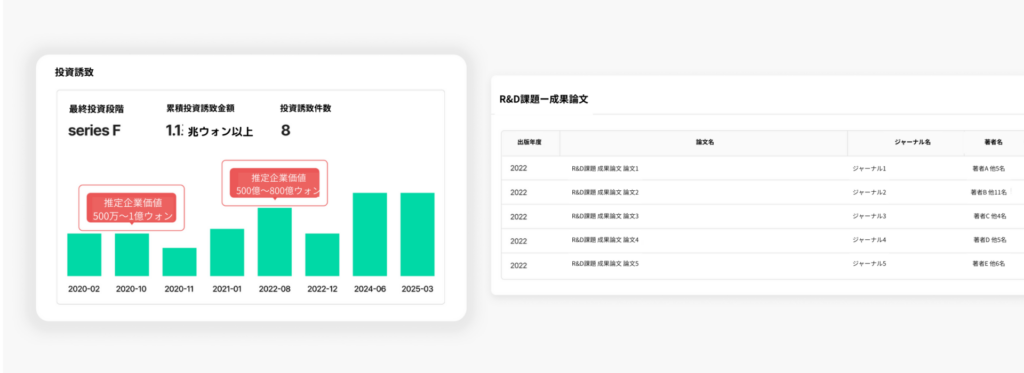Select the ジャーナル4 table cell
The image size is (1024, 373).
click(x=869, y=240)
